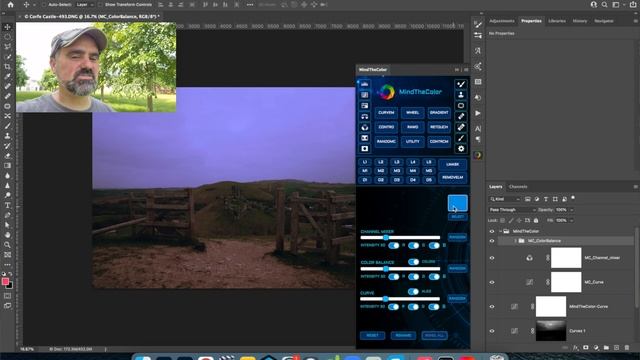Screen dimensions: 640x360
Task: Switch to the History tab
Action: coord(580,21)
